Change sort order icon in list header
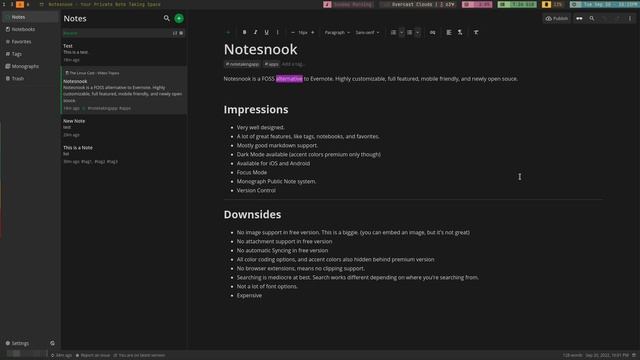This screenshot has height=360, width=640. point(175,33)
